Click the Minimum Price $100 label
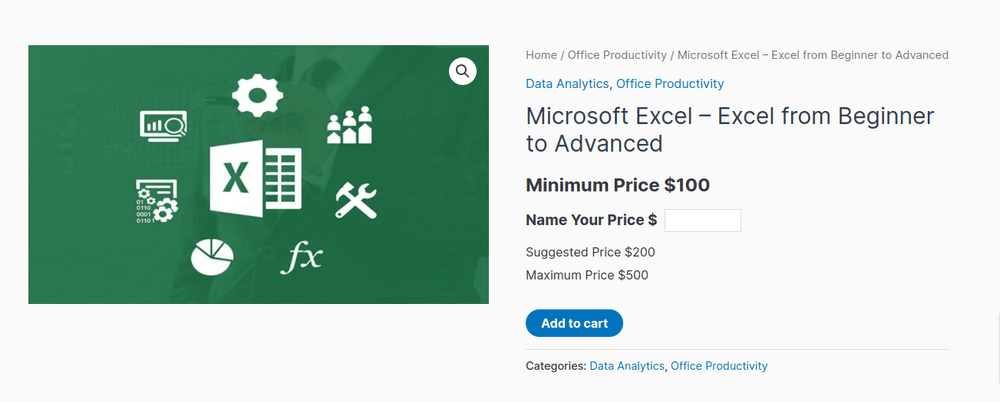 617,185
